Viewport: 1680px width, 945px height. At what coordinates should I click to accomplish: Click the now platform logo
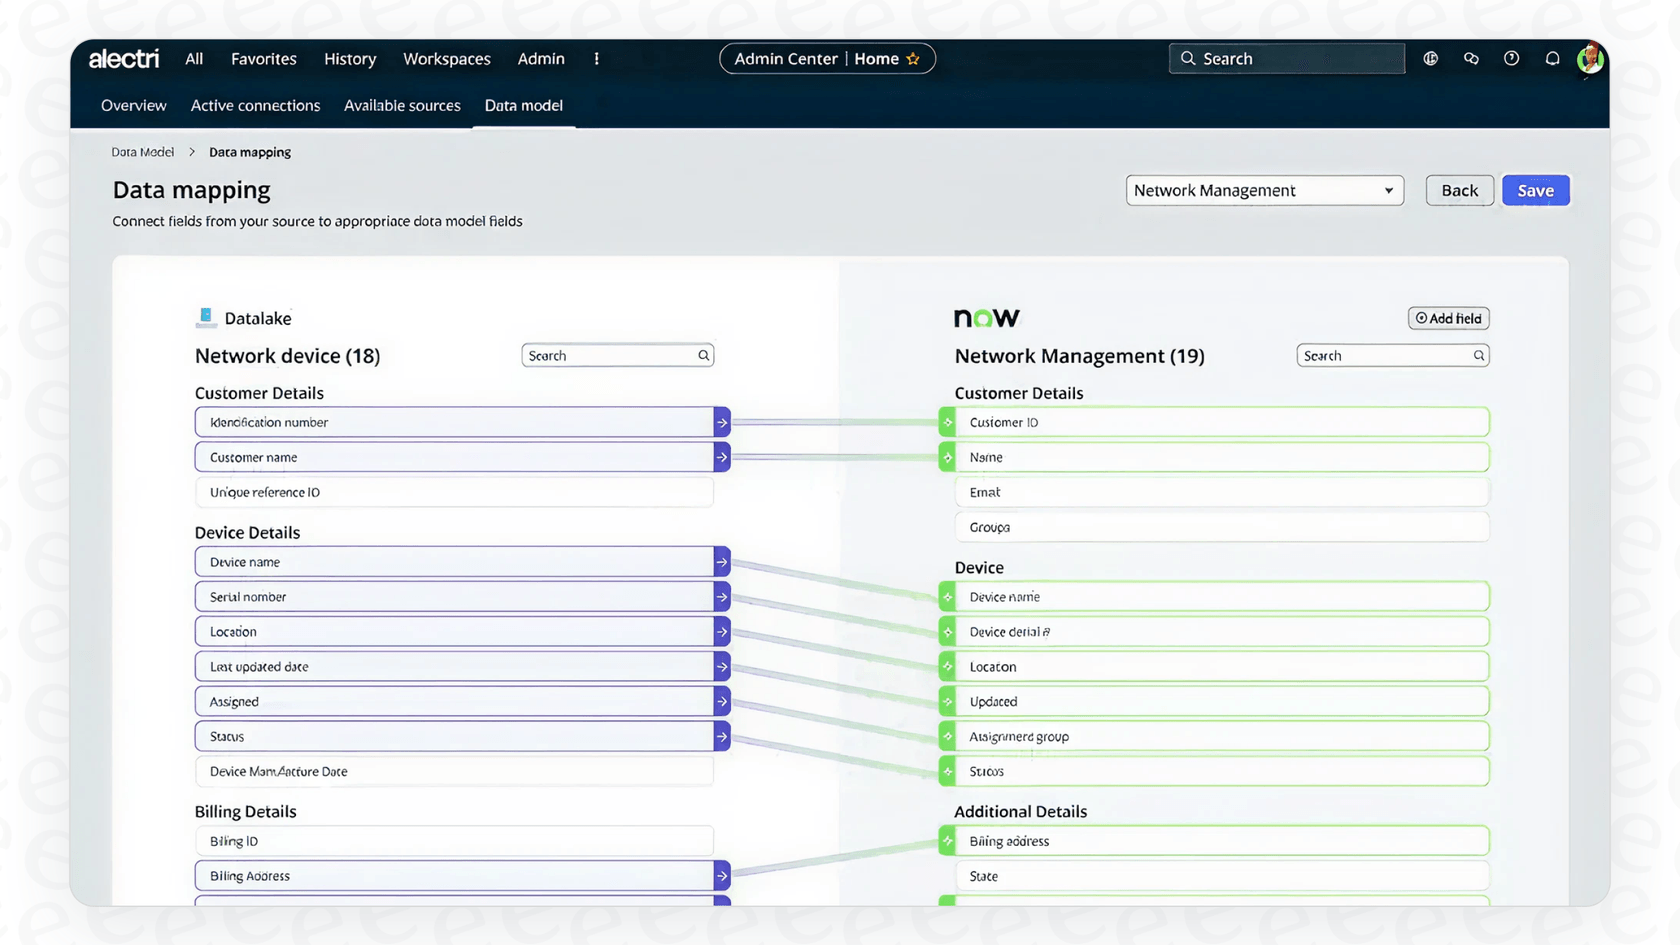coord(986,317)
